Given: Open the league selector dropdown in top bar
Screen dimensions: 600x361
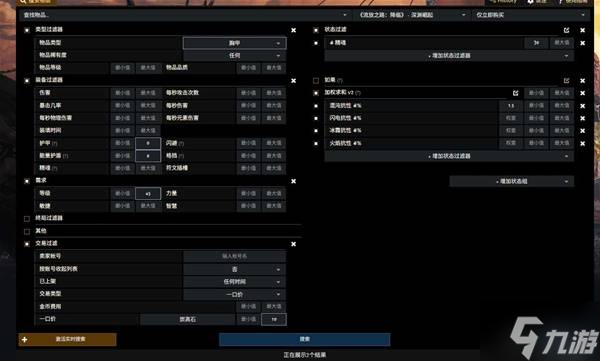Looking at the screenshot, I should tap(412, 15).
